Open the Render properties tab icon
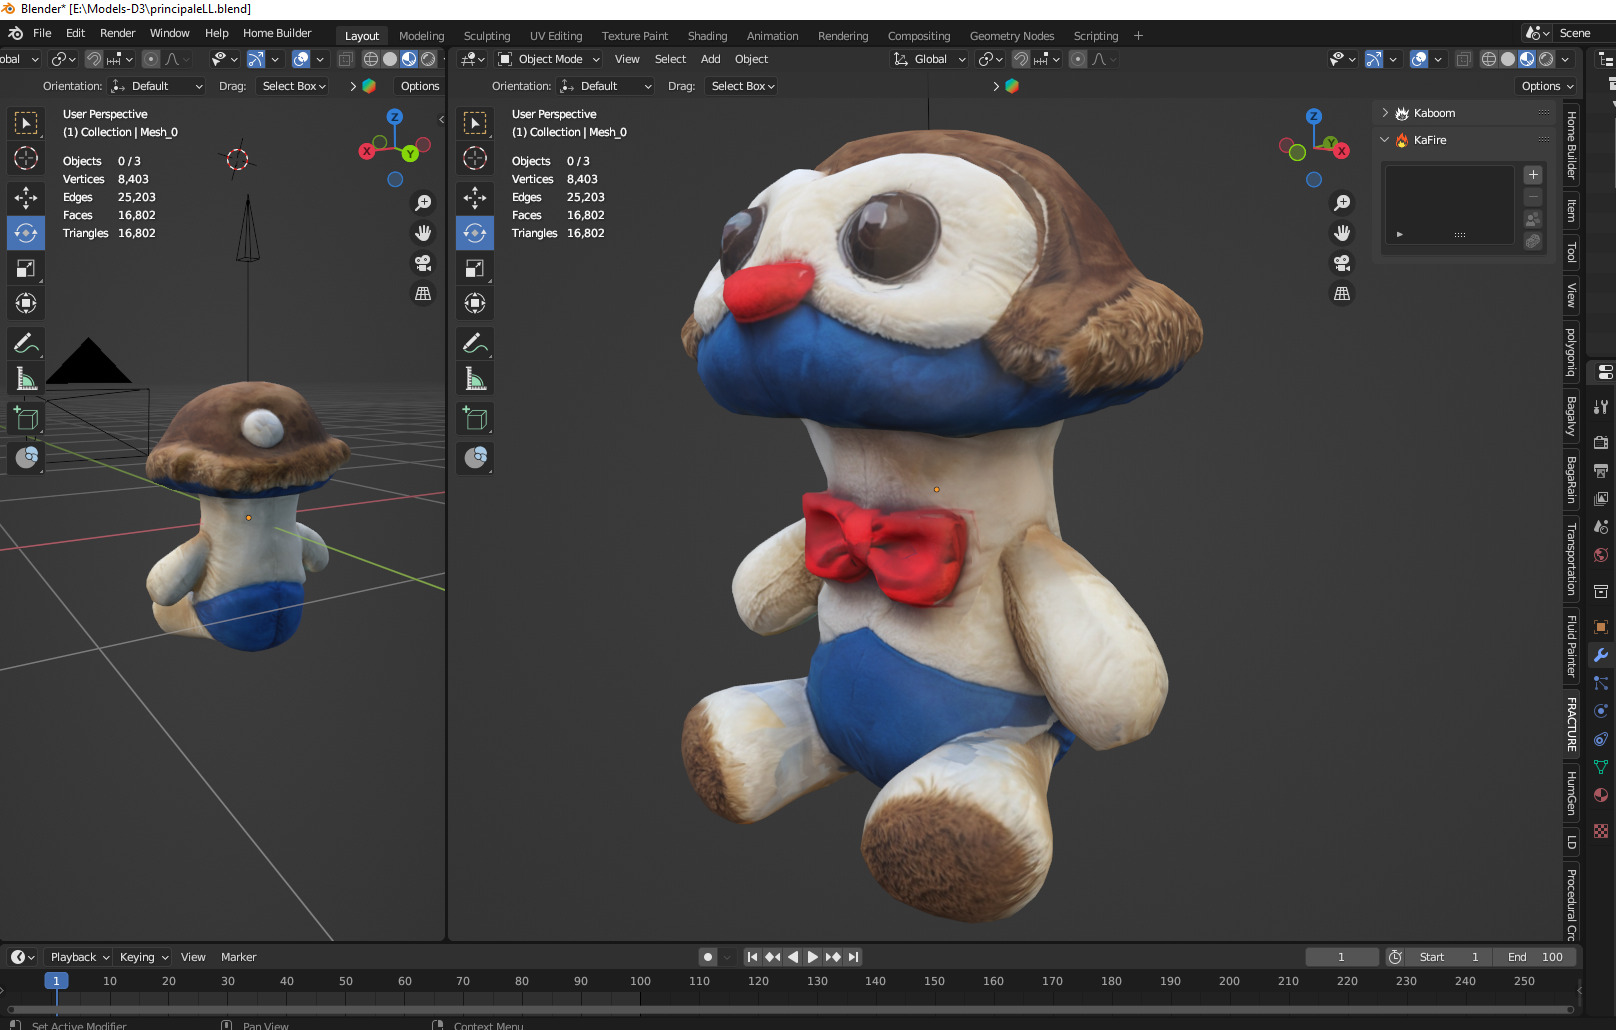 click(1601, 442)
